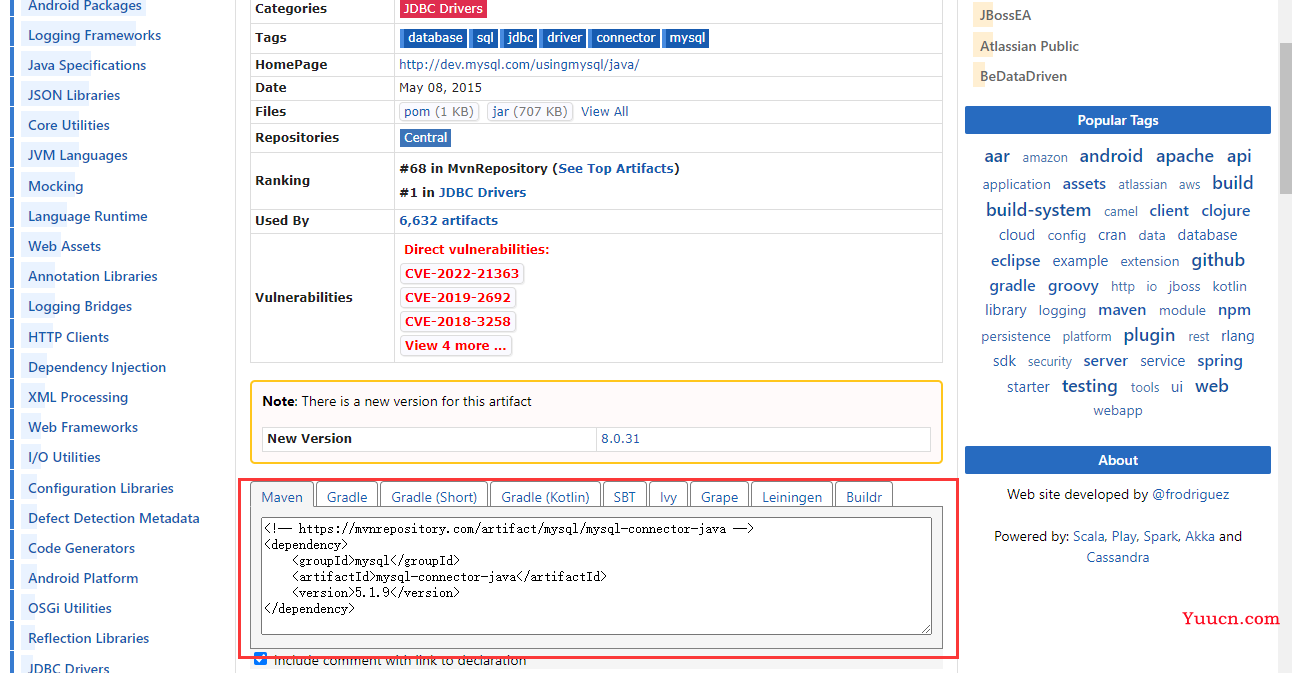The height and width of the screenshot is (673, 1292).
Task: Click the database tag
Action: [433, 38]
